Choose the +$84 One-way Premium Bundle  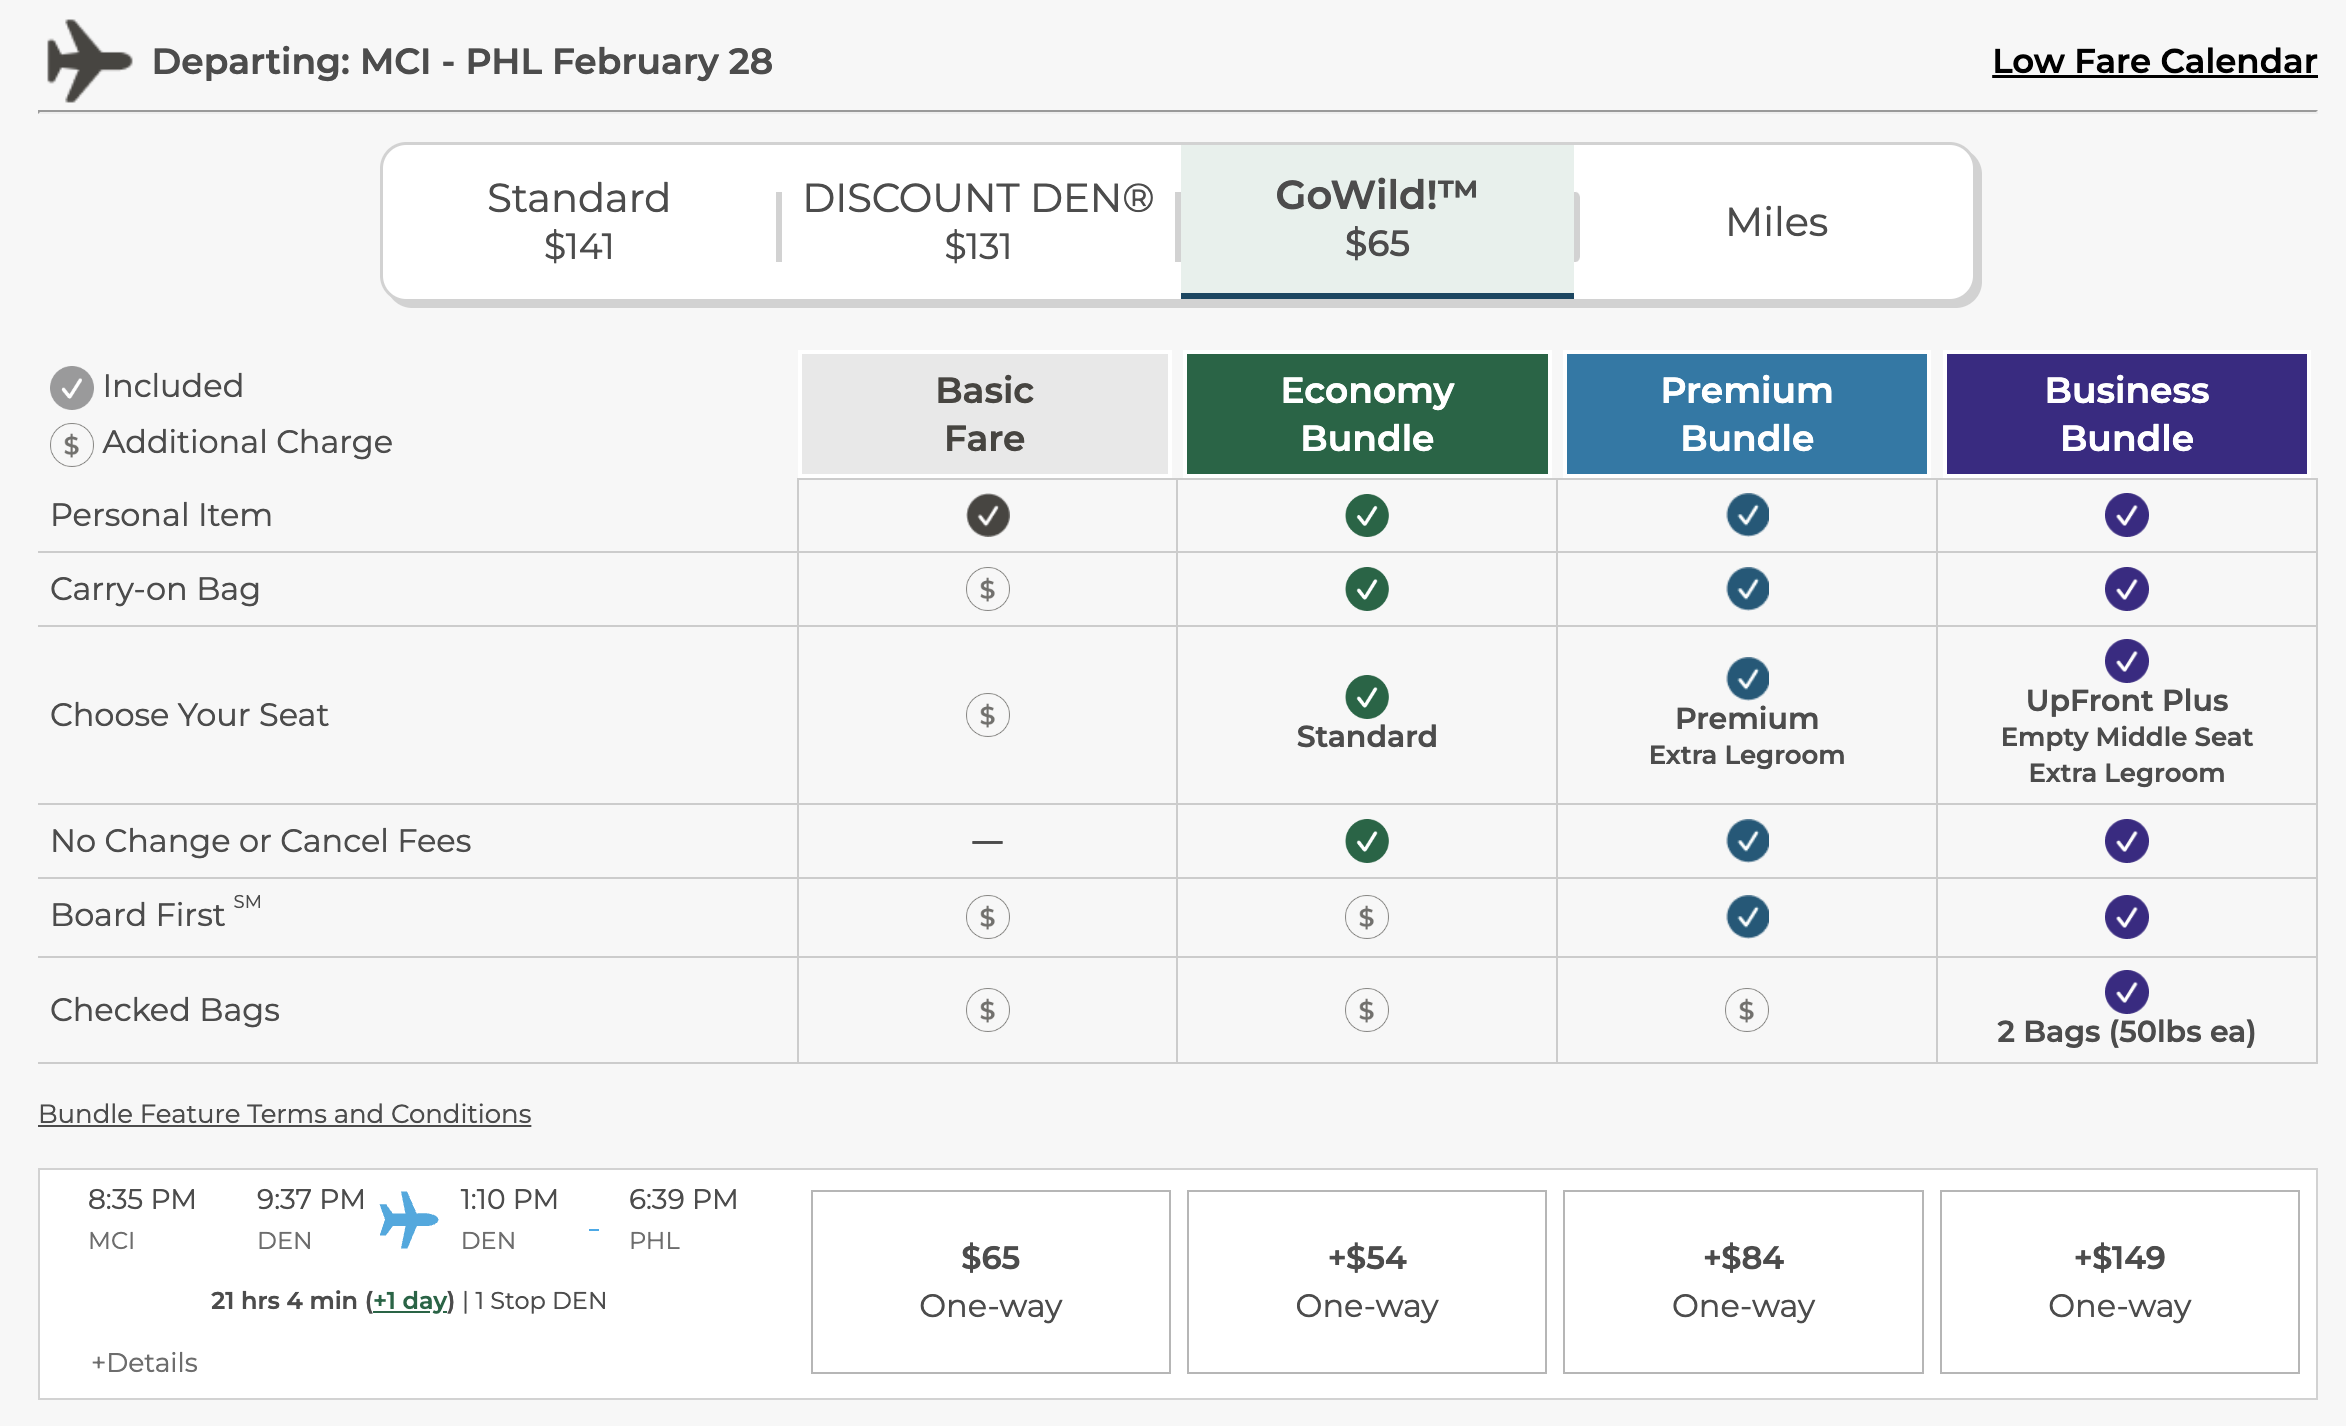[x=1743, y=1282]
